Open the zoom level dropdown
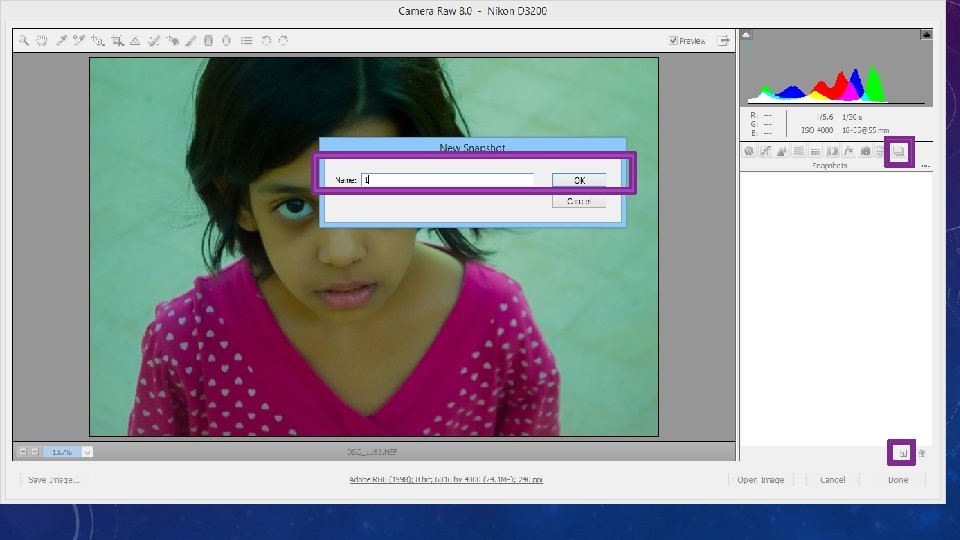The image size is (960, 540). pyautogui.click(x=87, y=452)
